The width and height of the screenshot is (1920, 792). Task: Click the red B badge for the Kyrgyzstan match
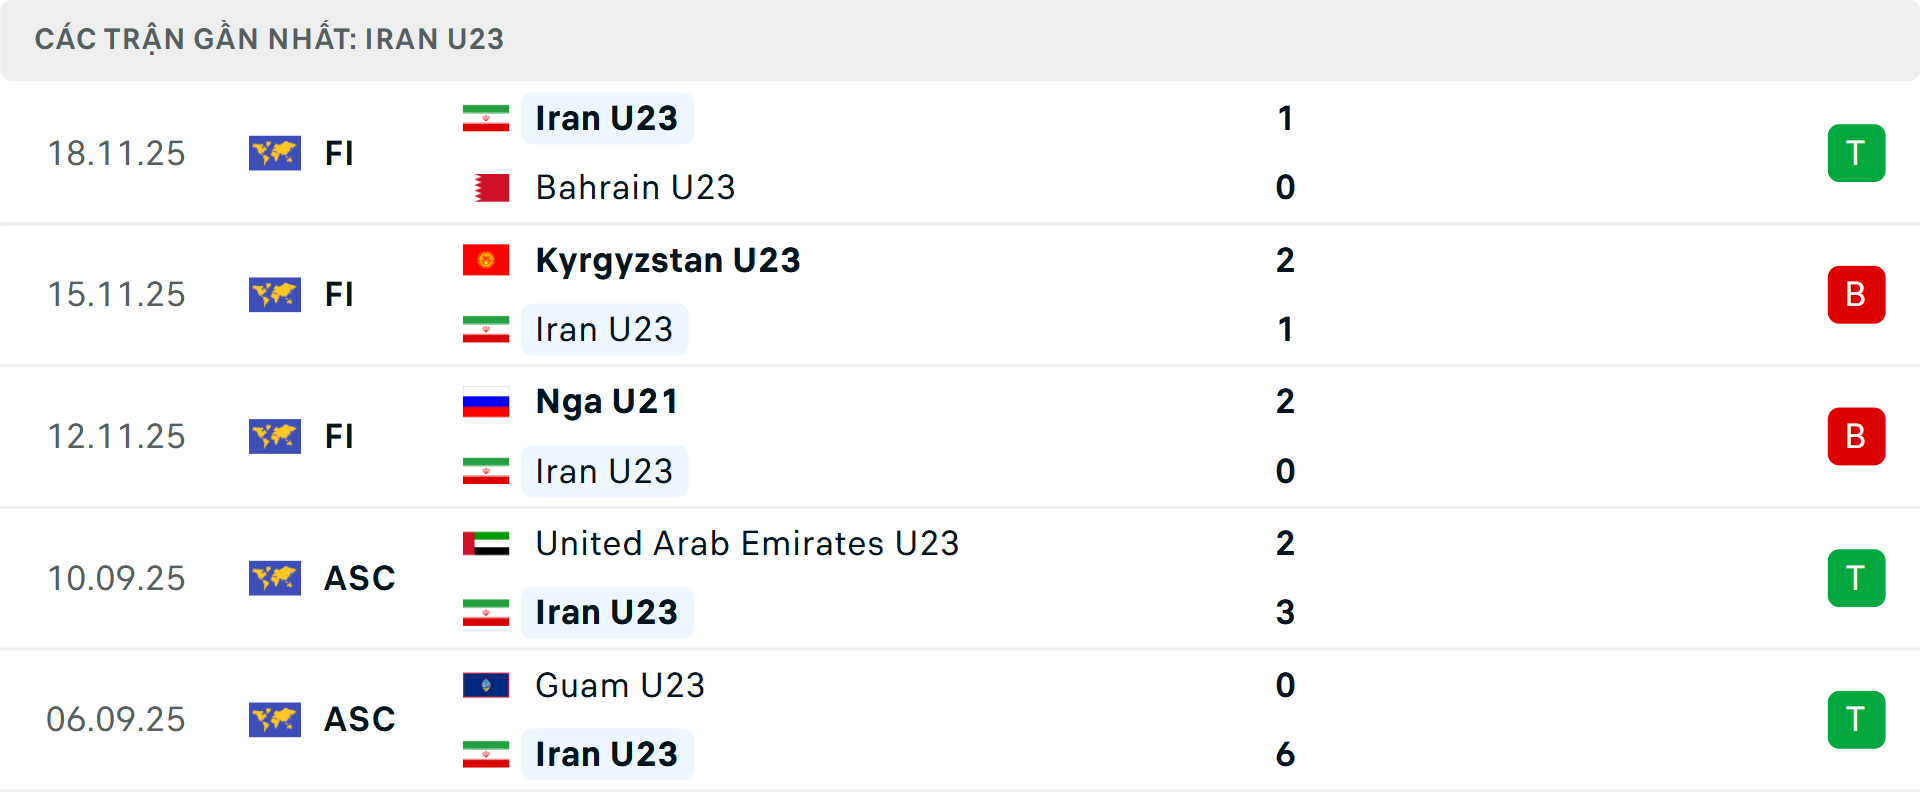(1856, 294)
